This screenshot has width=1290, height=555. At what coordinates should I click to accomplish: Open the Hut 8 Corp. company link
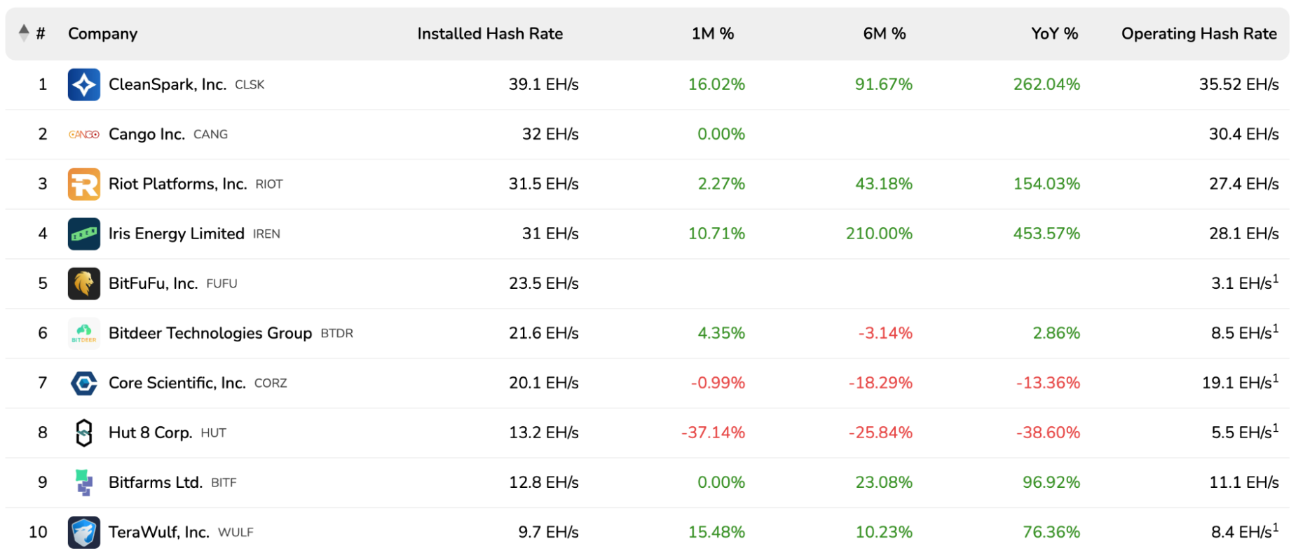point(150,433)
